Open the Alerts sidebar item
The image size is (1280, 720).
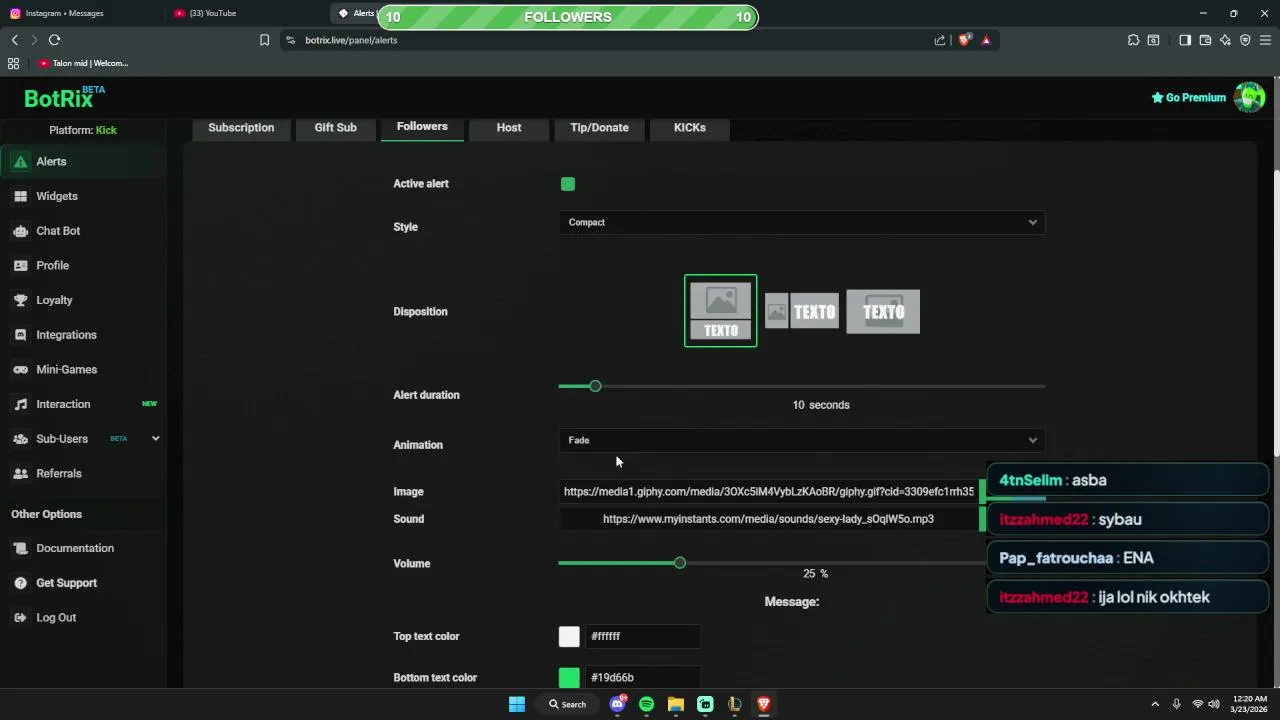83,162
